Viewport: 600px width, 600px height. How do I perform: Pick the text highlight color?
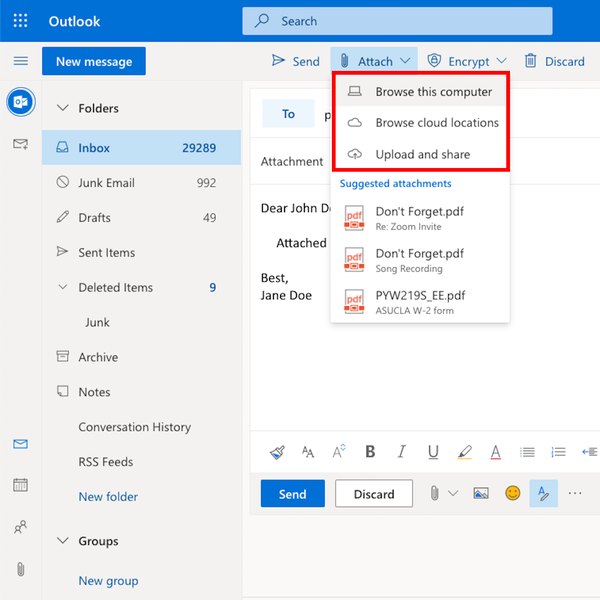tap(465, 452)
